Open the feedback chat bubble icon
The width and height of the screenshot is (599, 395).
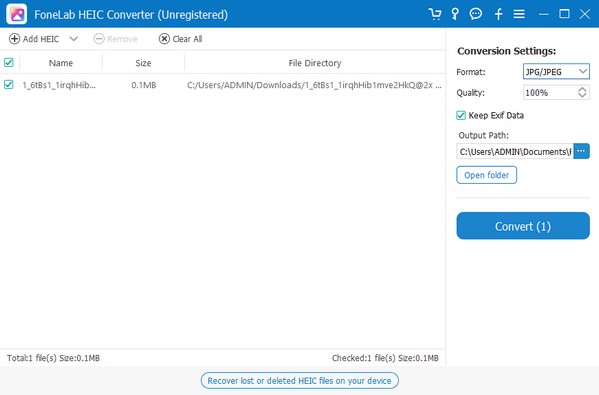[x=476, y=14]
